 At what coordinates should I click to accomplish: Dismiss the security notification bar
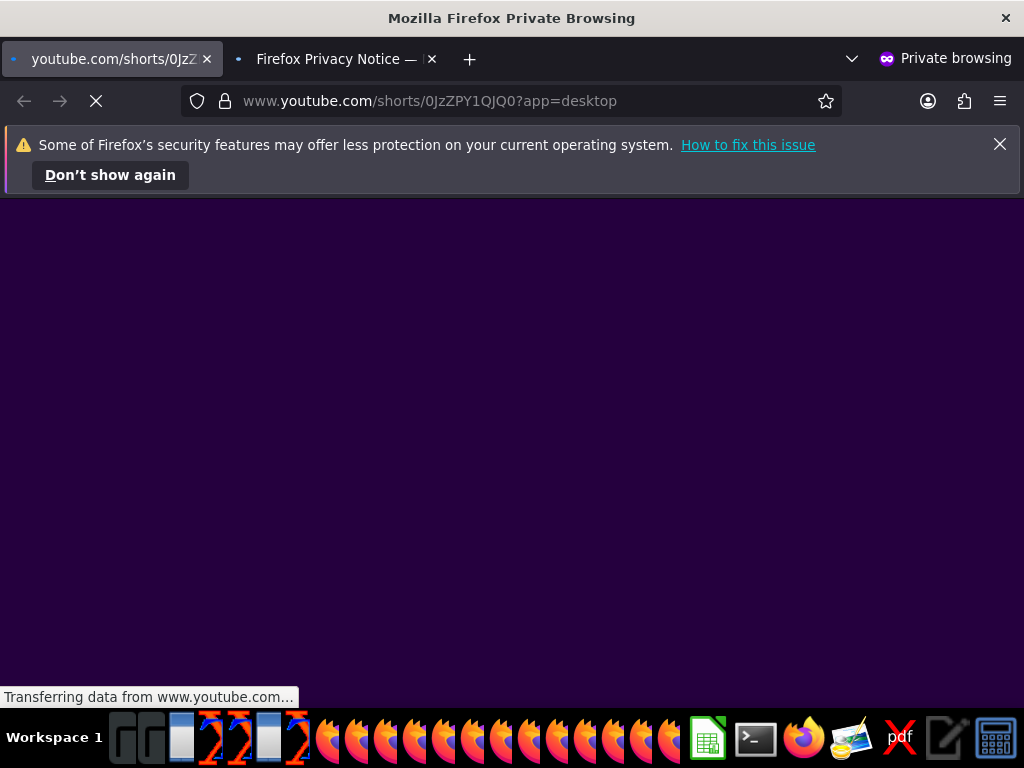click(x=999, y=144)
